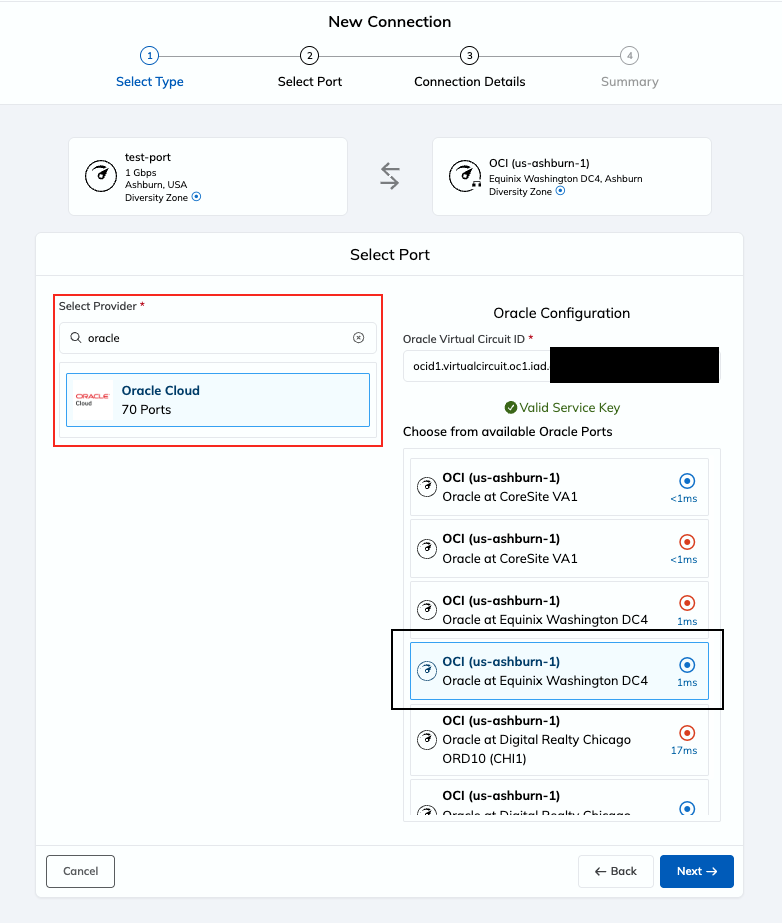Click the Oracle Cloud logo thumbnail
The image size is (782, 923).
(92, 400)
